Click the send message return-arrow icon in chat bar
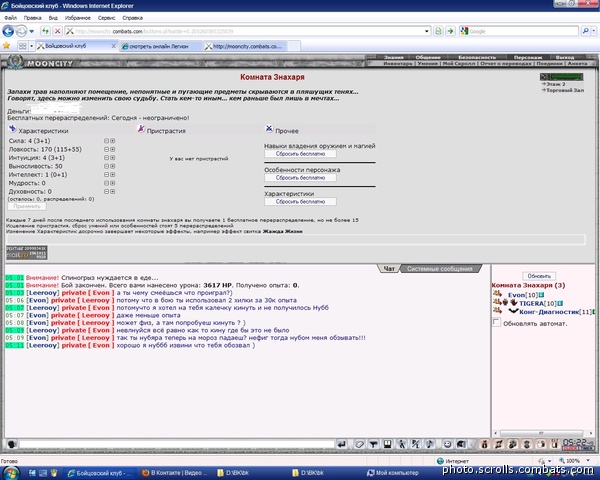Viewport: 600px width, 480px height. (x=341, y=444)
